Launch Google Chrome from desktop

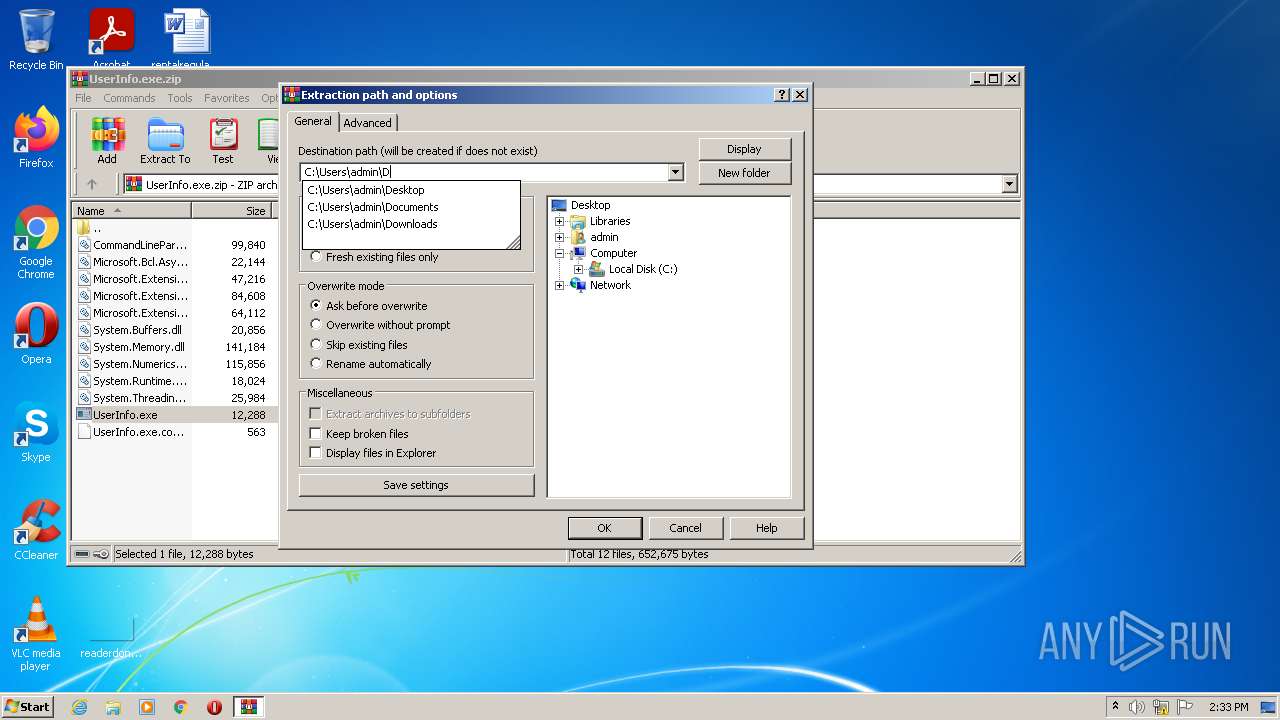click(36, 242)
